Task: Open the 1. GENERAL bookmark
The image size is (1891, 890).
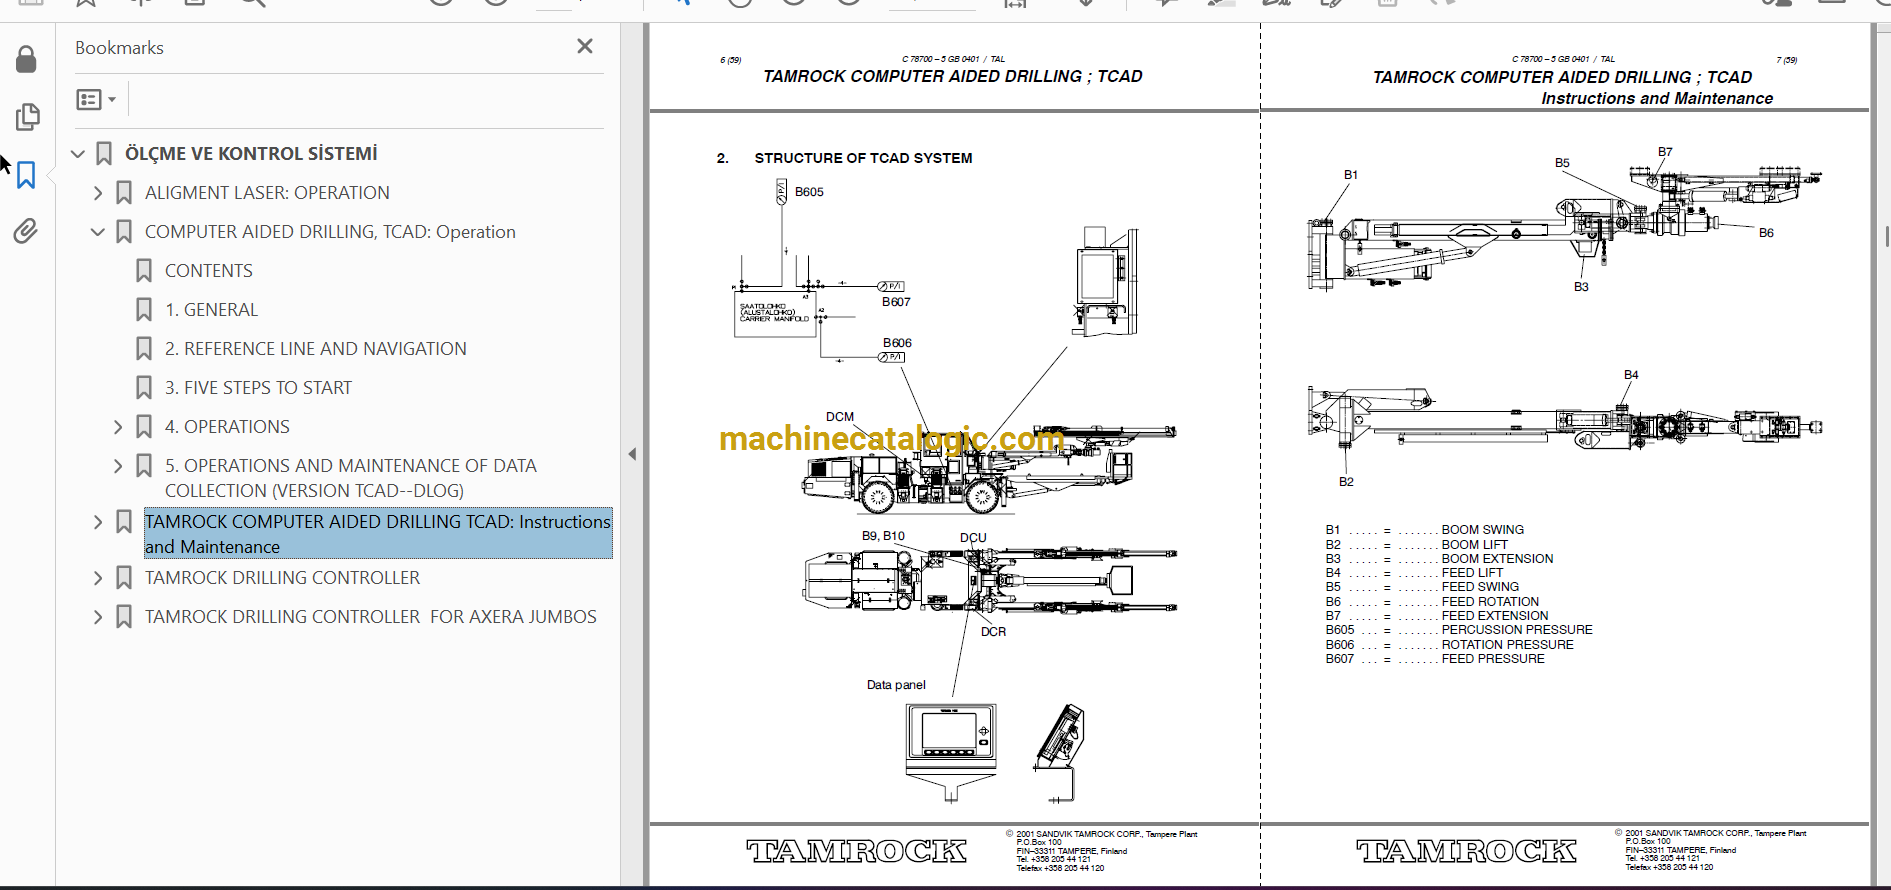Action: [x=212, y=310]
